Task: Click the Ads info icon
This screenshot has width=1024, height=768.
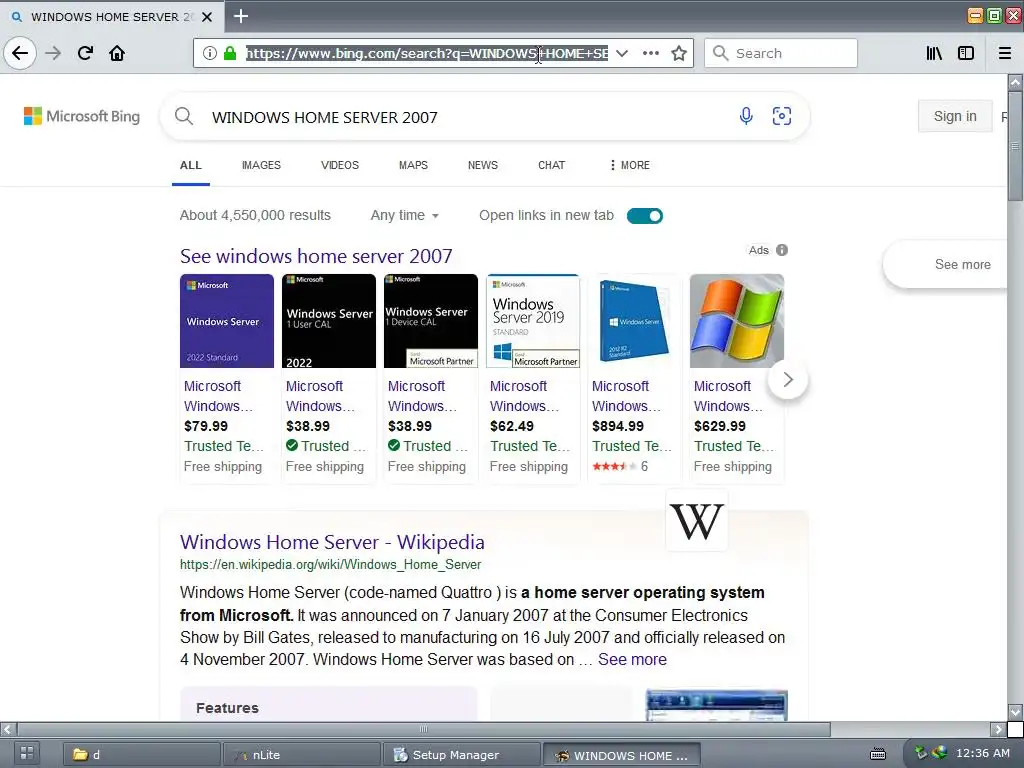Action: coord(782,250)
